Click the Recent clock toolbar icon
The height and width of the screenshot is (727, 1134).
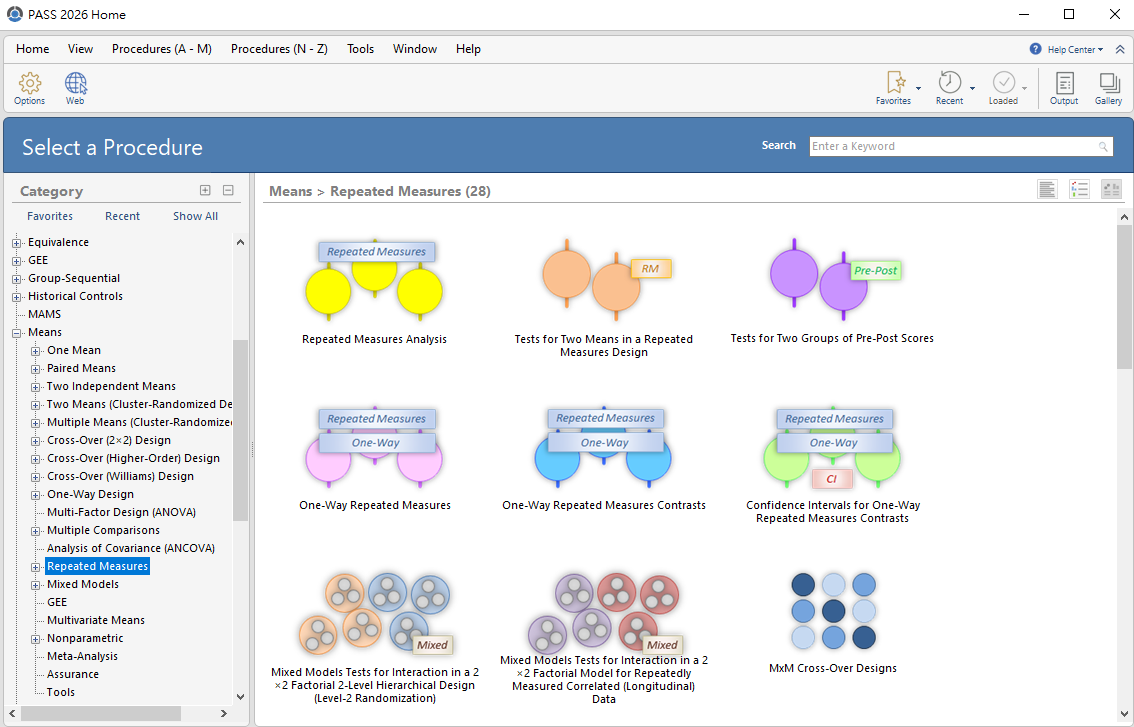coord(949,85)
